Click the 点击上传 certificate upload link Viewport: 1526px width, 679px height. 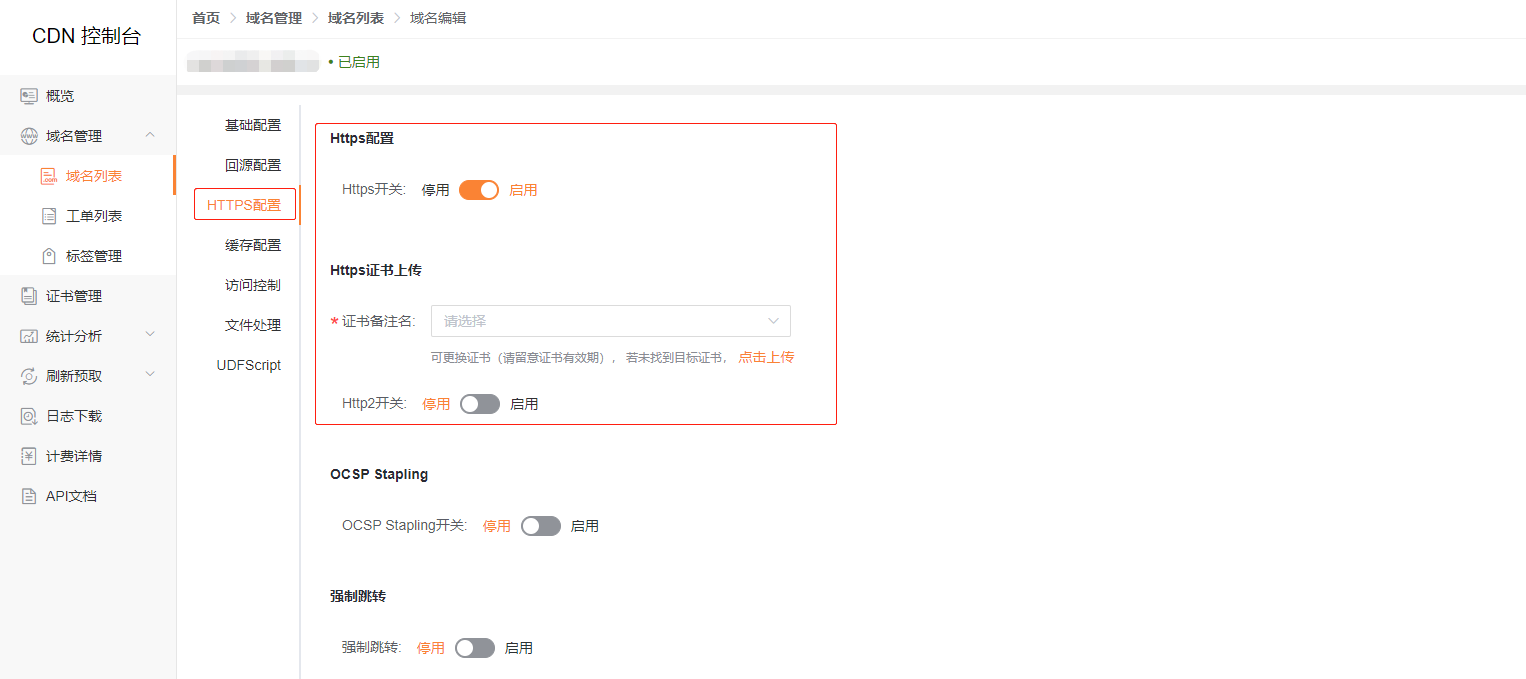(766, 357)
